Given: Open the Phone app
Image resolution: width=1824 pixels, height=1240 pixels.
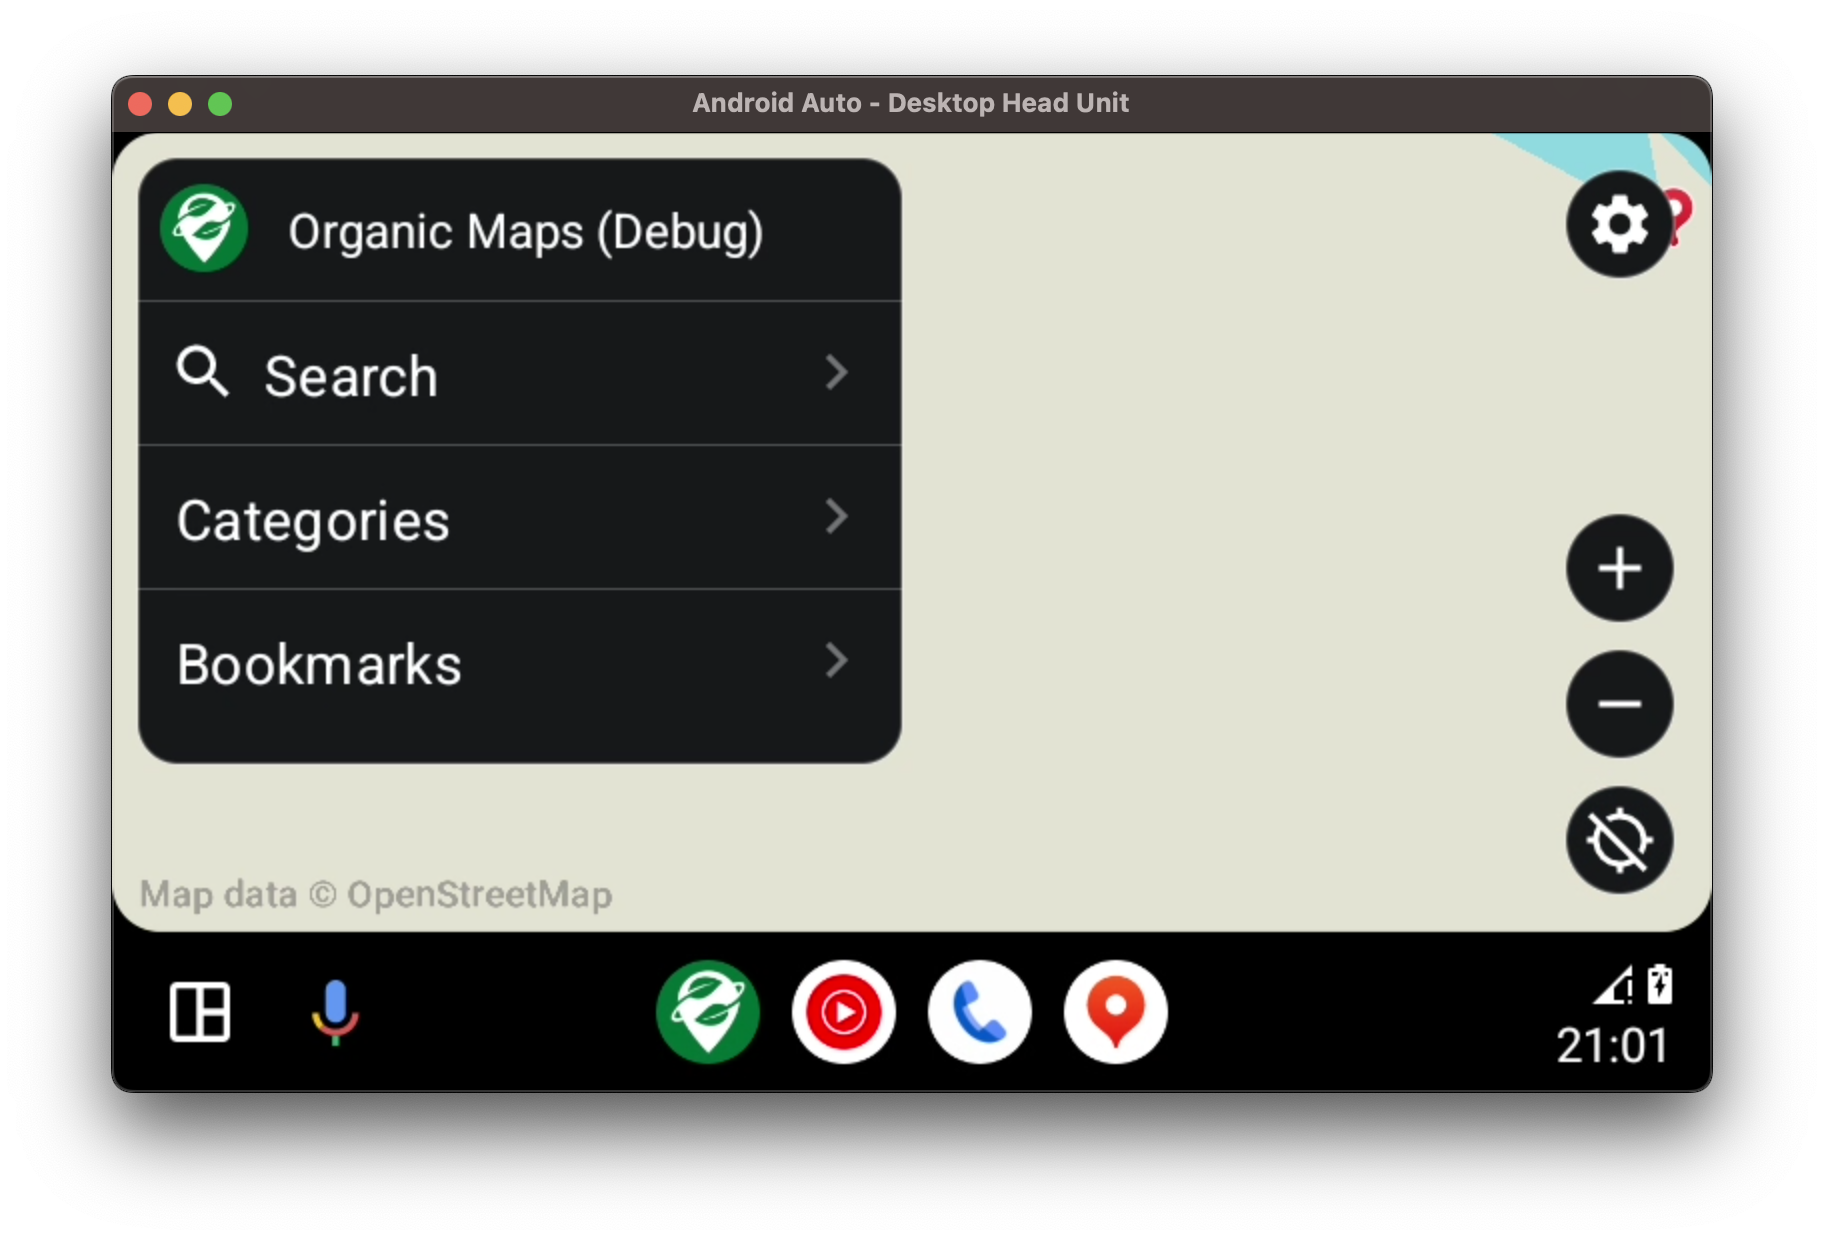Looking at the screenshot, I should tap(979, 1013).
